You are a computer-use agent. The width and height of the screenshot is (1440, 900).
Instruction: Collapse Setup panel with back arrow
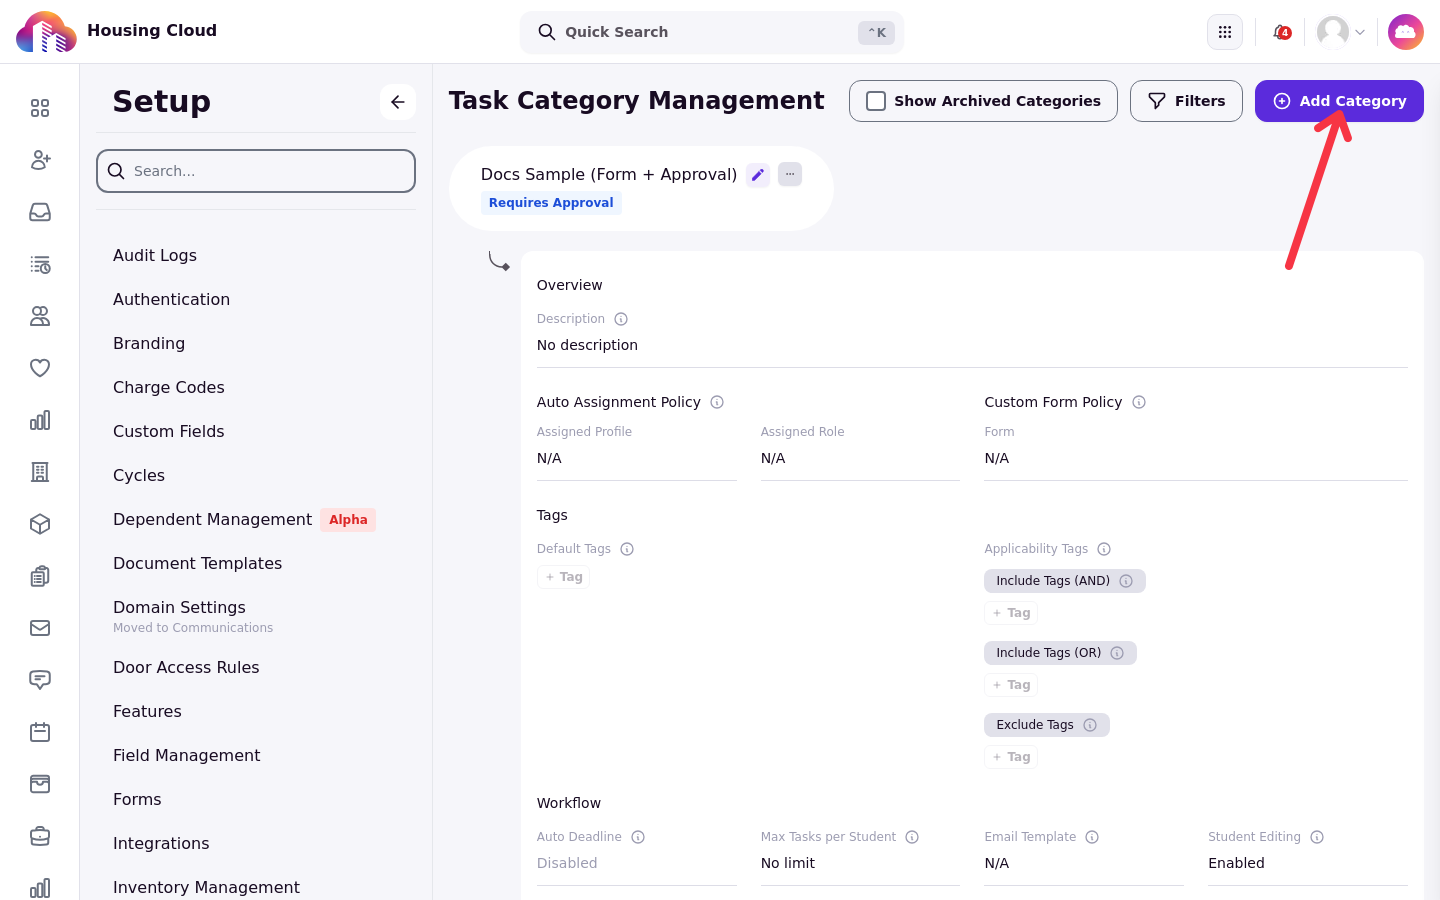[398, 102]
